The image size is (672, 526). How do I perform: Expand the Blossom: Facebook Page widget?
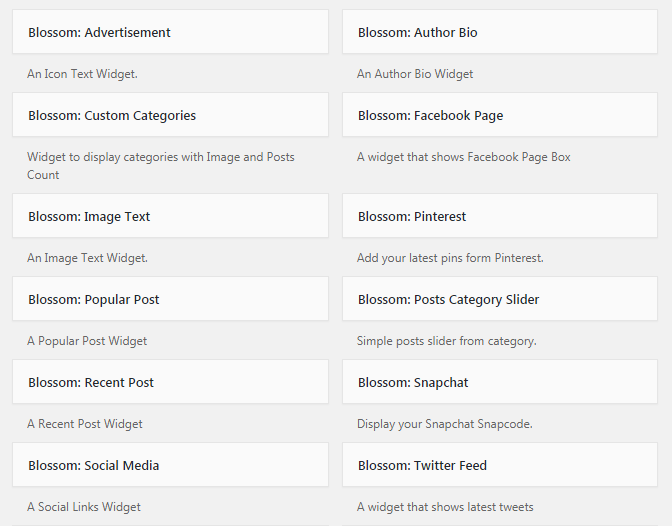click(x=499, y=116)
